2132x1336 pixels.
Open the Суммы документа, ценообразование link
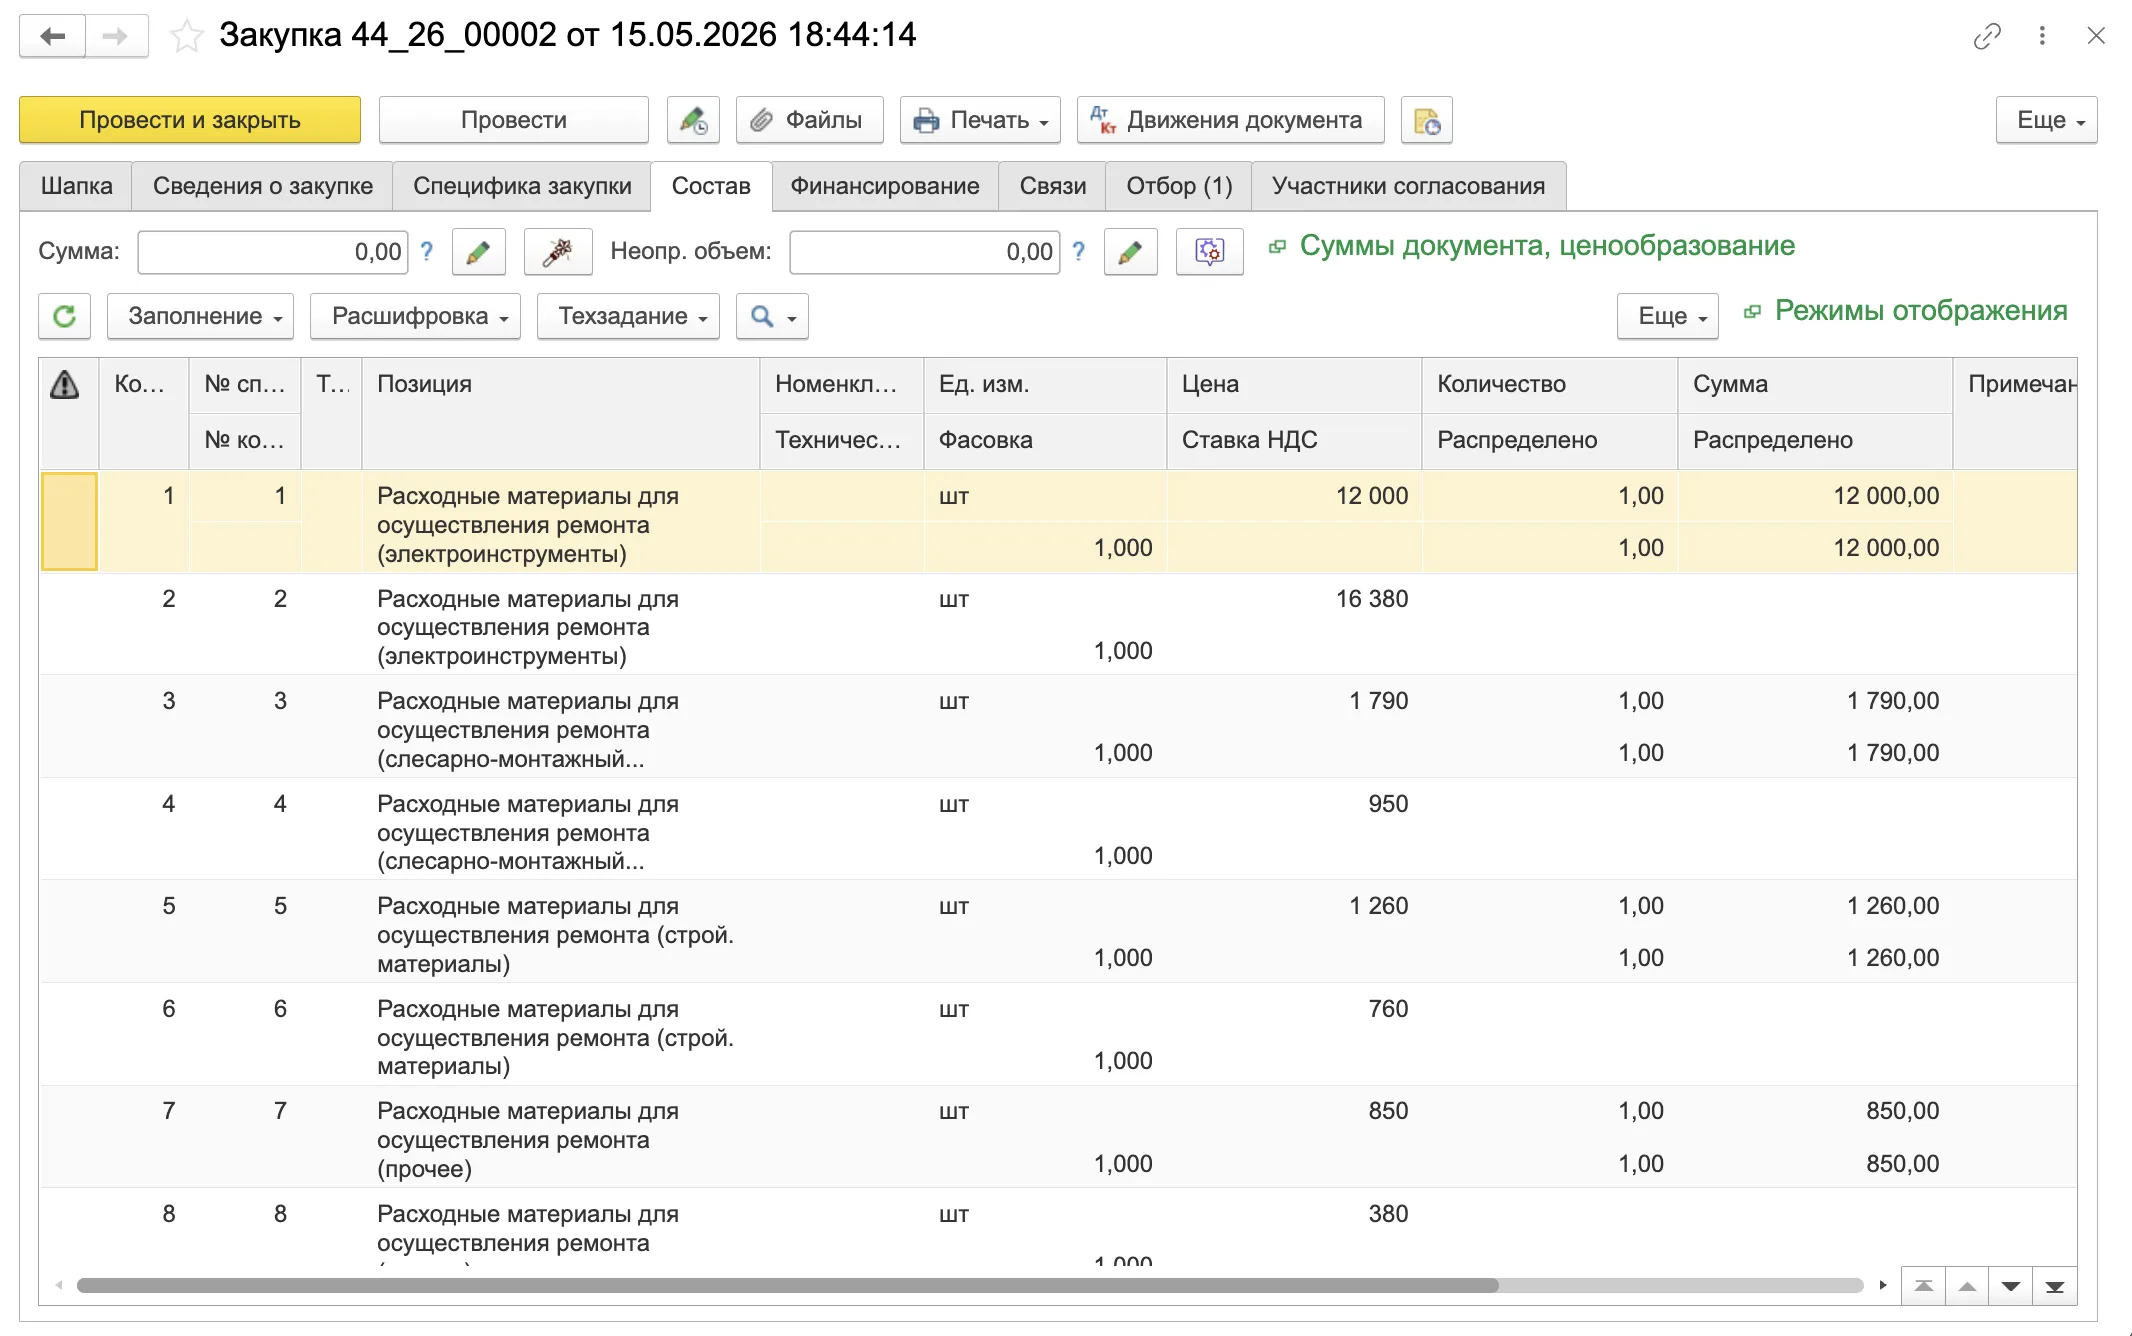(1547, 246)
